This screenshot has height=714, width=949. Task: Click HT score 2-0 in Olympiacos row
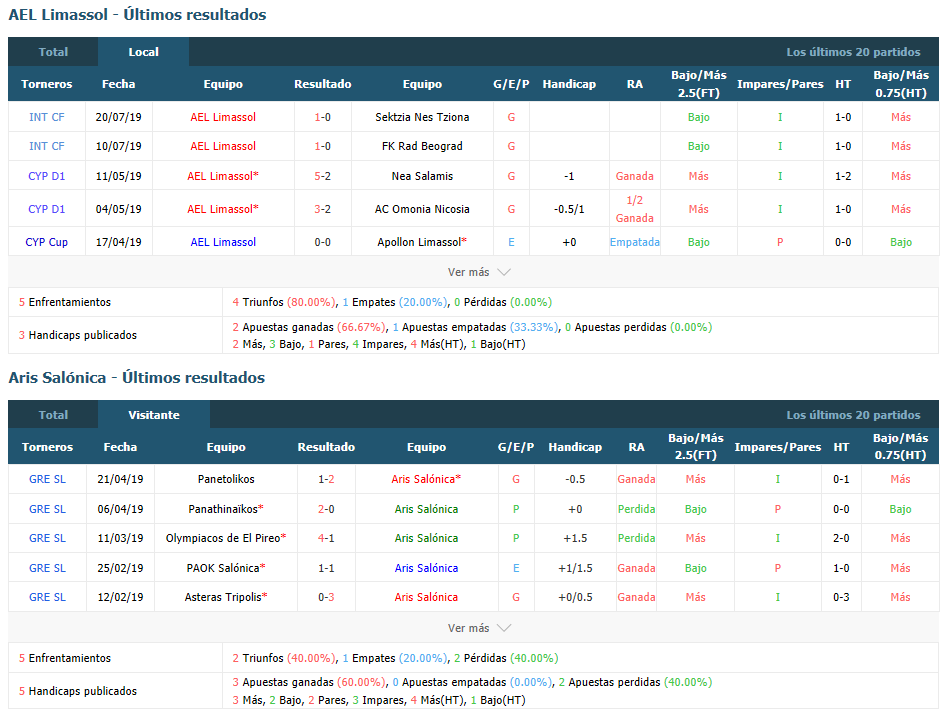coord(841,539)
